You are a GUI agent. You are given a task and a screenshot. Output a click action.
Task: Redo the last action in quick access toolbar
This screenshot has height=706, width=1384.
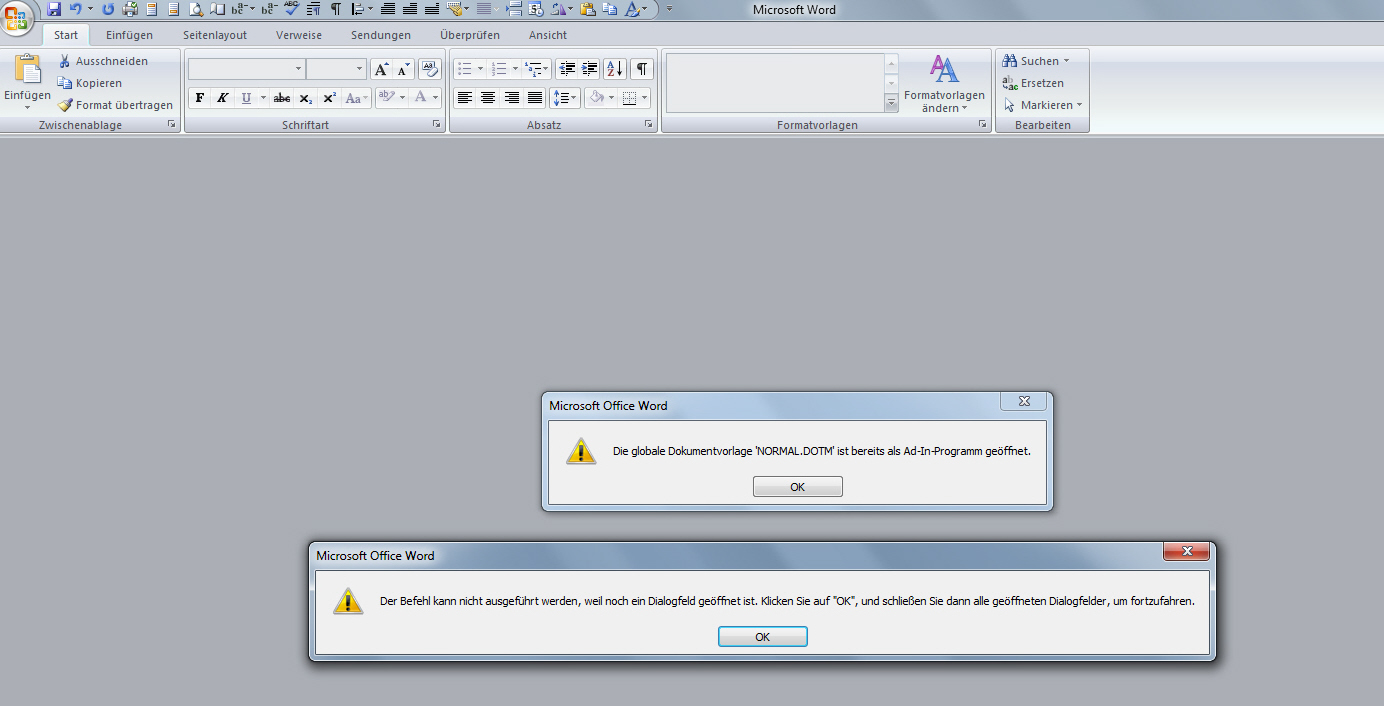point(108,9)
